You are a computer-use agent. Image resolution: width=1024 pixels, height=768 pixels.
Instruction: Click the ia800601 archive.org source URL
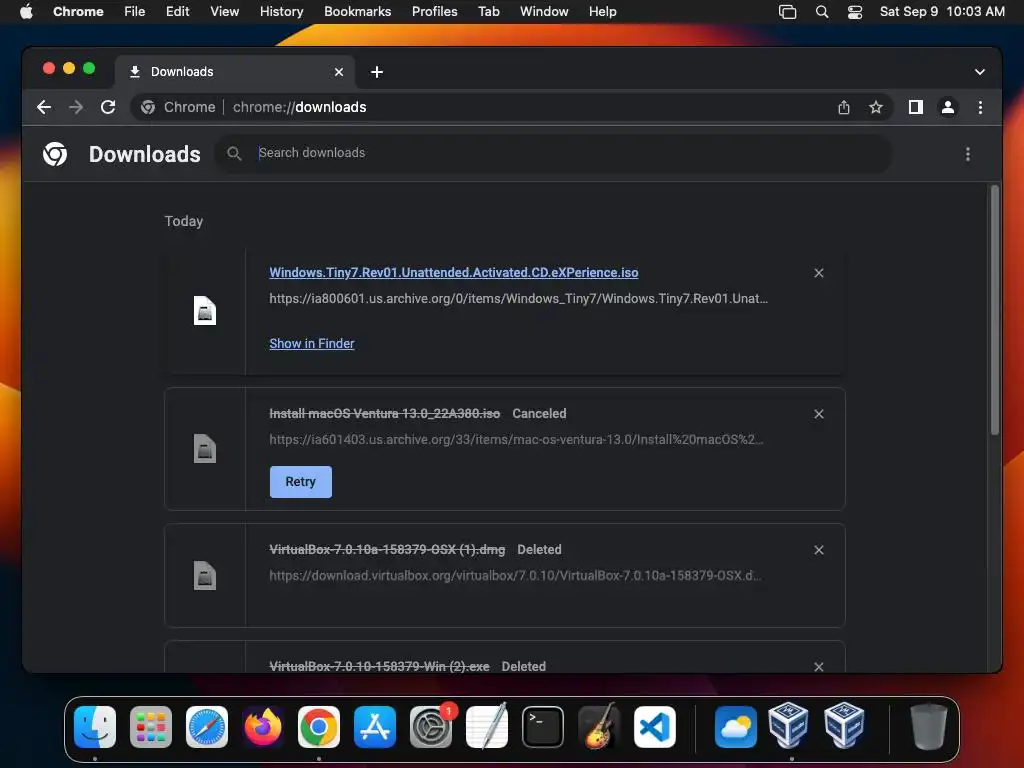point(519,298)
